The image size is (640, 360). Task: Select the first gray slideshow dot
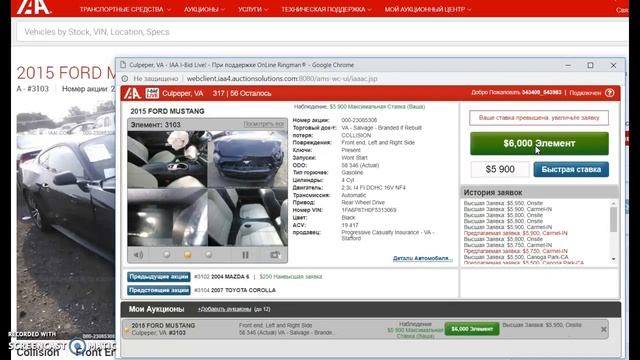tap(167, 254)
